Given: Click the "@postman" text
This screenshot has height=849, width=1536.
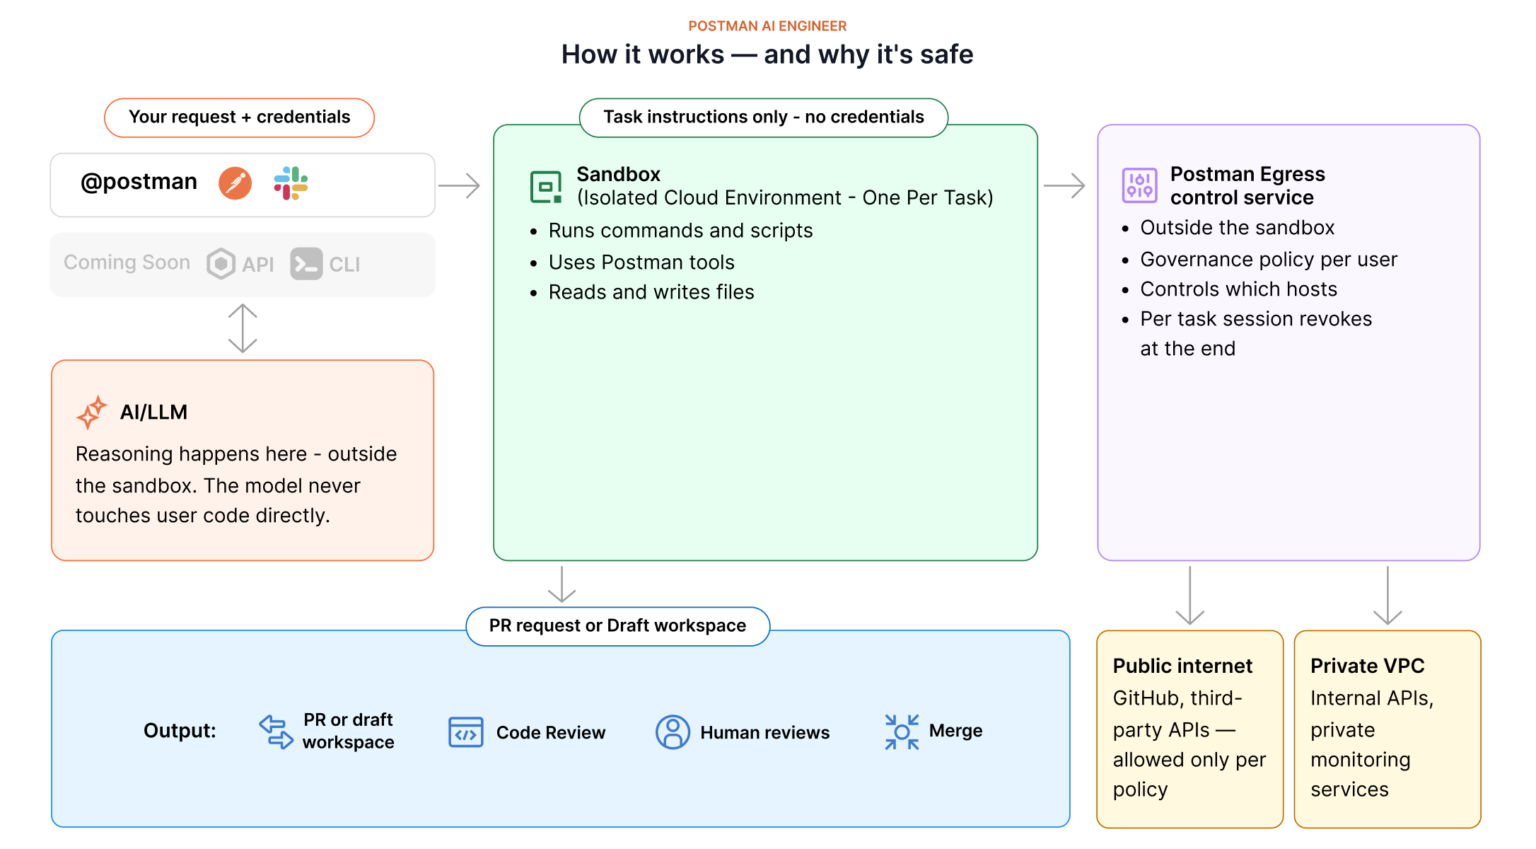Looking at the screenshot, I should pyautogui.click(x=139, y=182).
